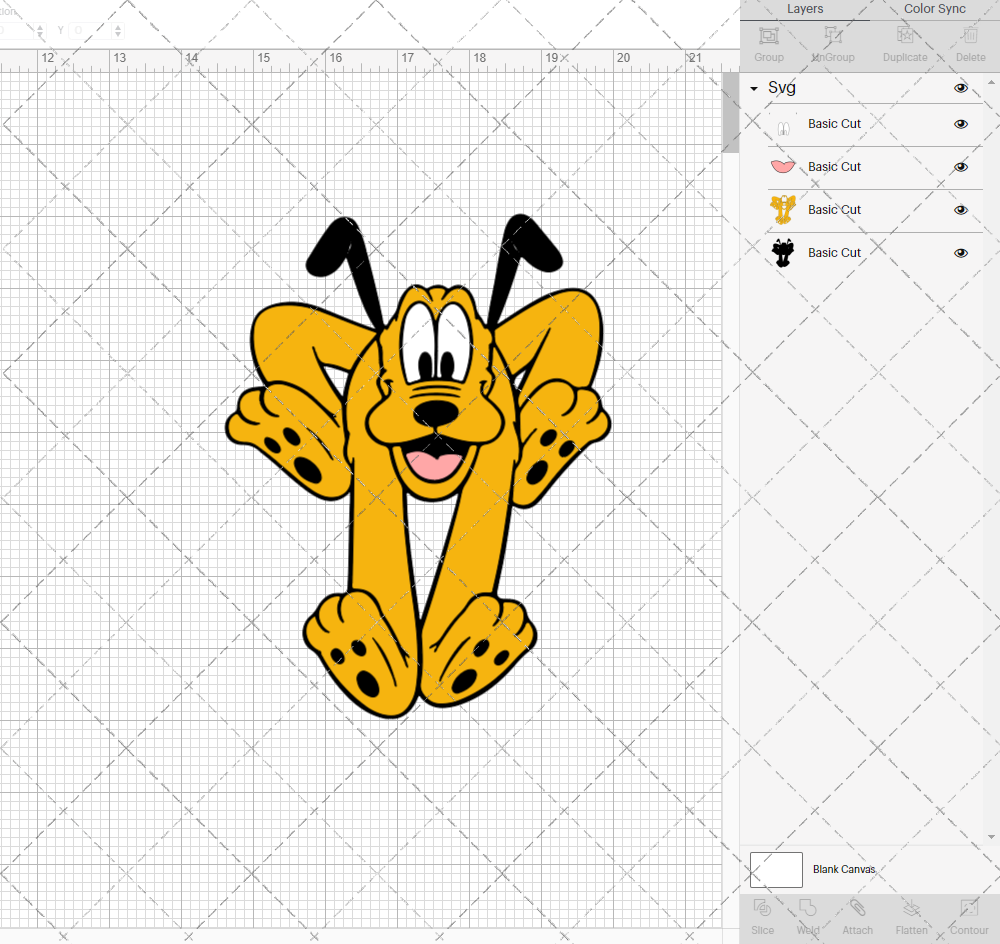This screenshot has width=1000, height=944.
Task: Click the UnGroup icon
Action: tap(832, 35)
